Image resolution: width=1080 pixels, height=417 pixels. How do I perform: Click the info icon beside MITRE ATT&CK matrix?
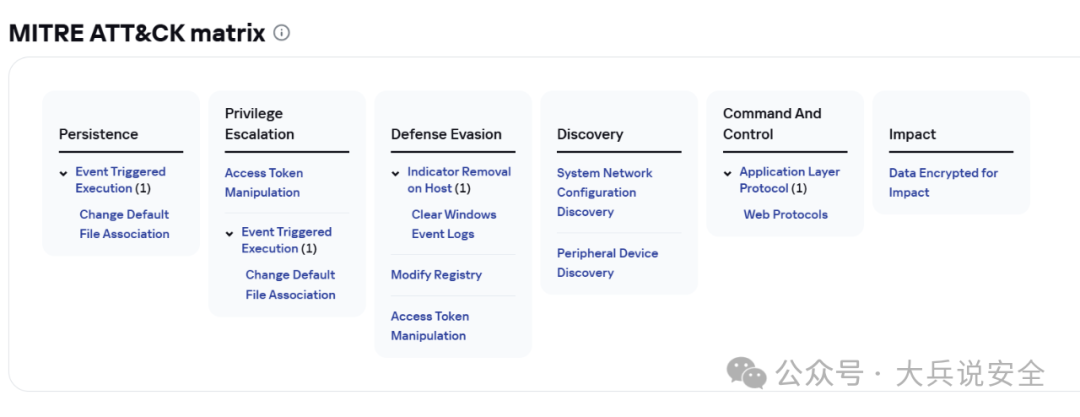click(282, 33)
